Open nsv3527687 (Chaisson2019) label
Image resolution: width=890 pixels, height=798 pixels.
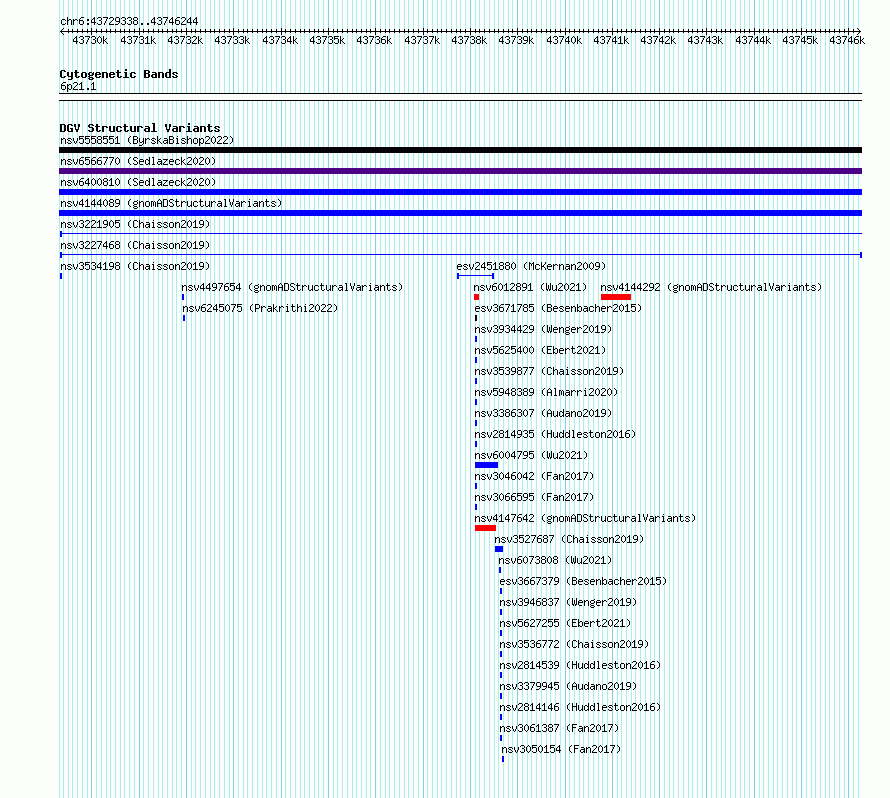coord(569,539)
